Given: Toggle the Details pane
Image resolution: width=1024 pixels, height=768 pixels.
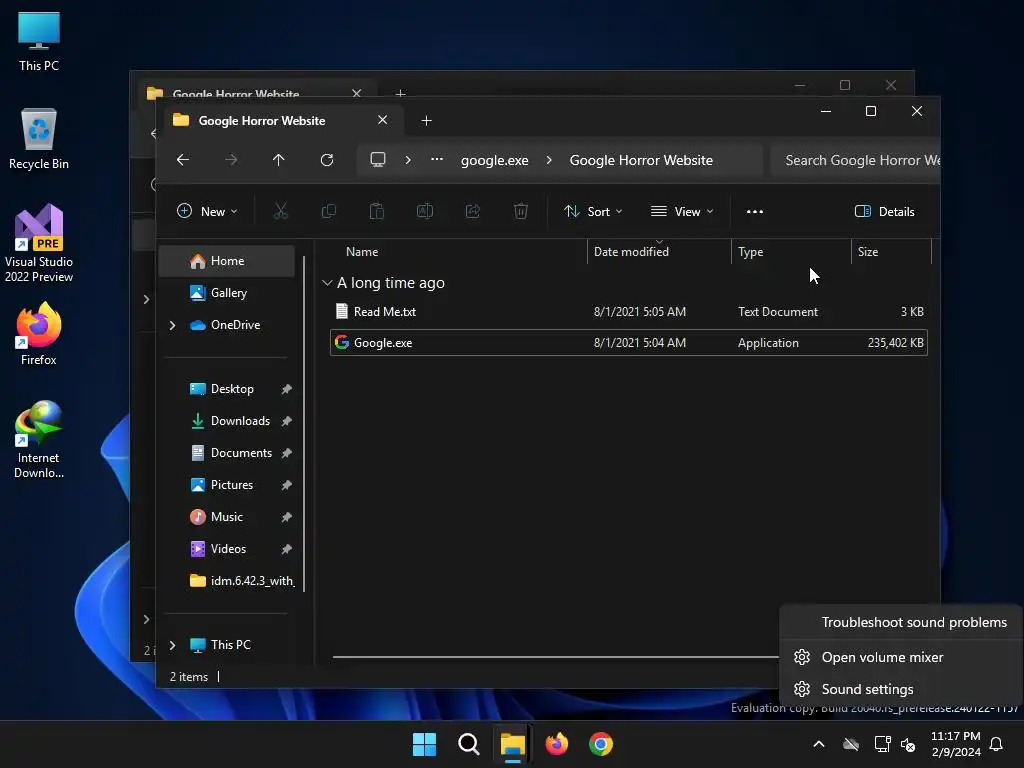Looking at the screenshot, I should click(885, 212).
